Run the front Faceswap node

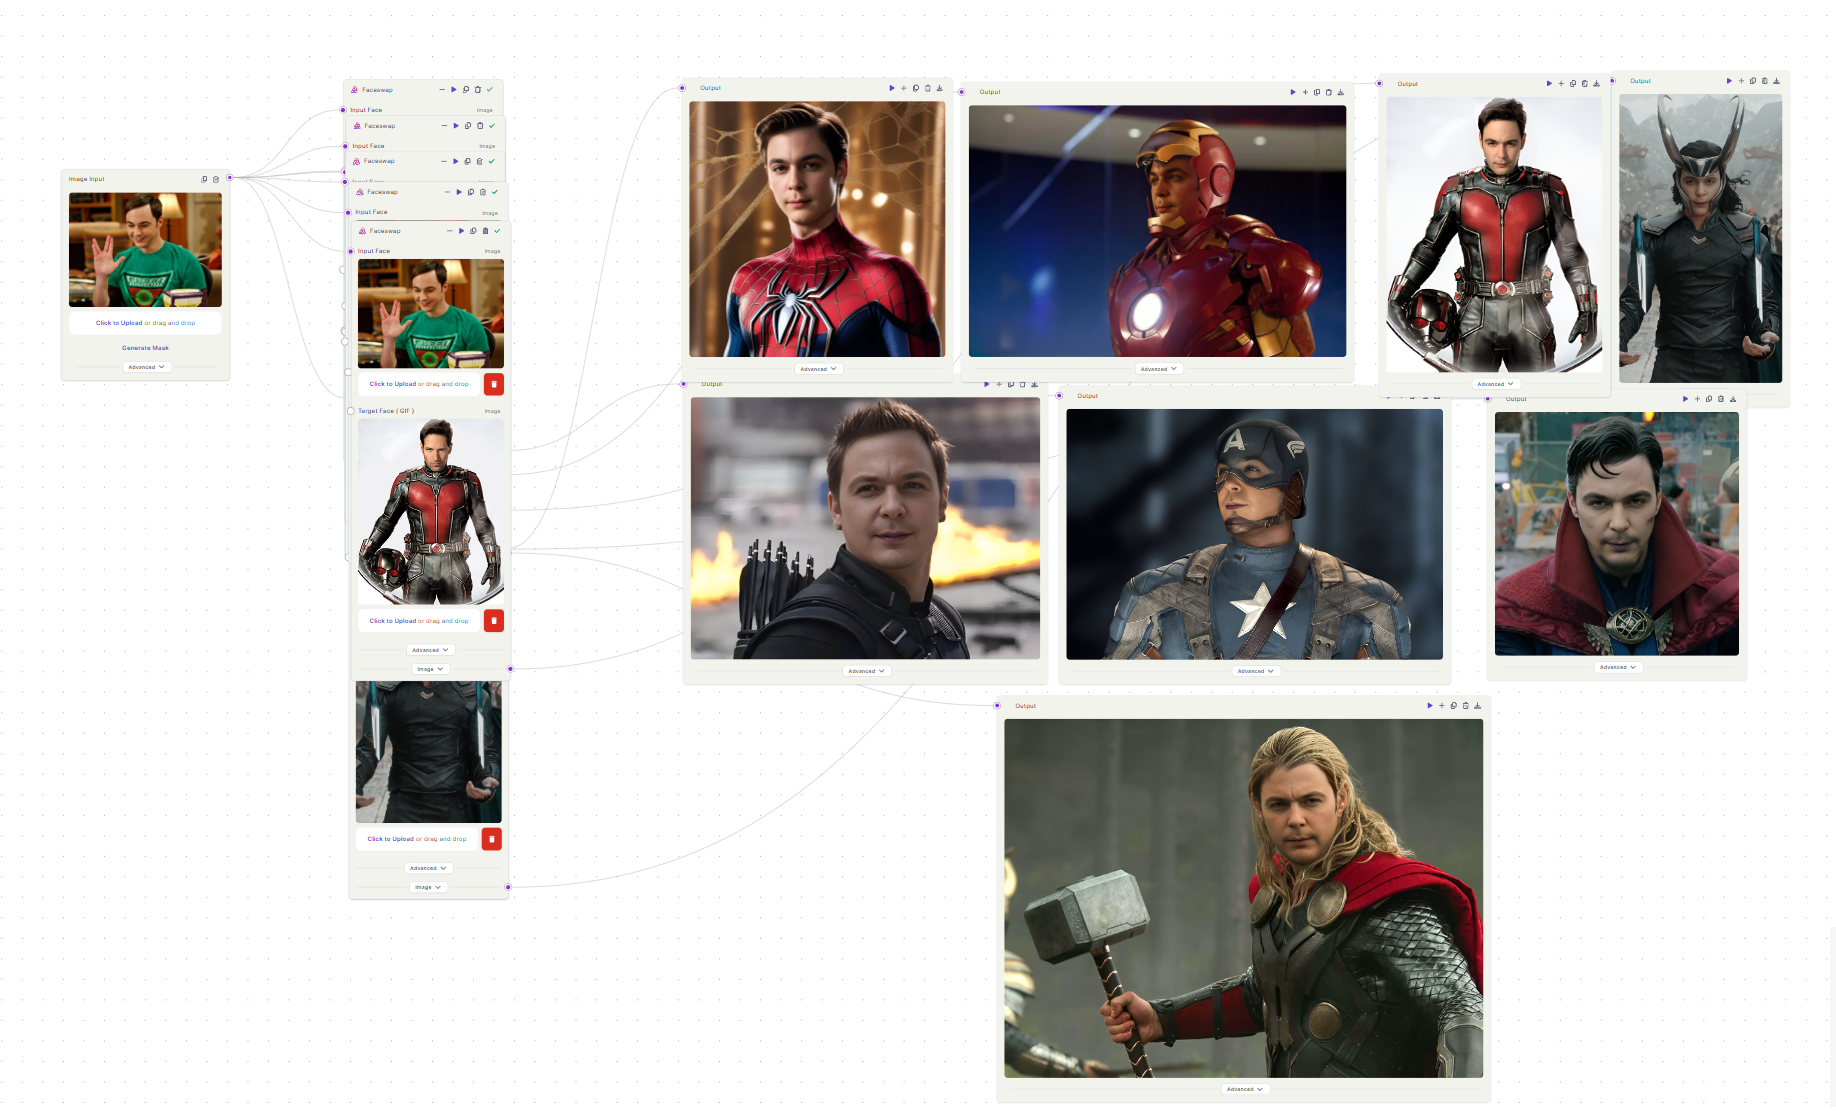pyautogui.click(x=461, y=231)
